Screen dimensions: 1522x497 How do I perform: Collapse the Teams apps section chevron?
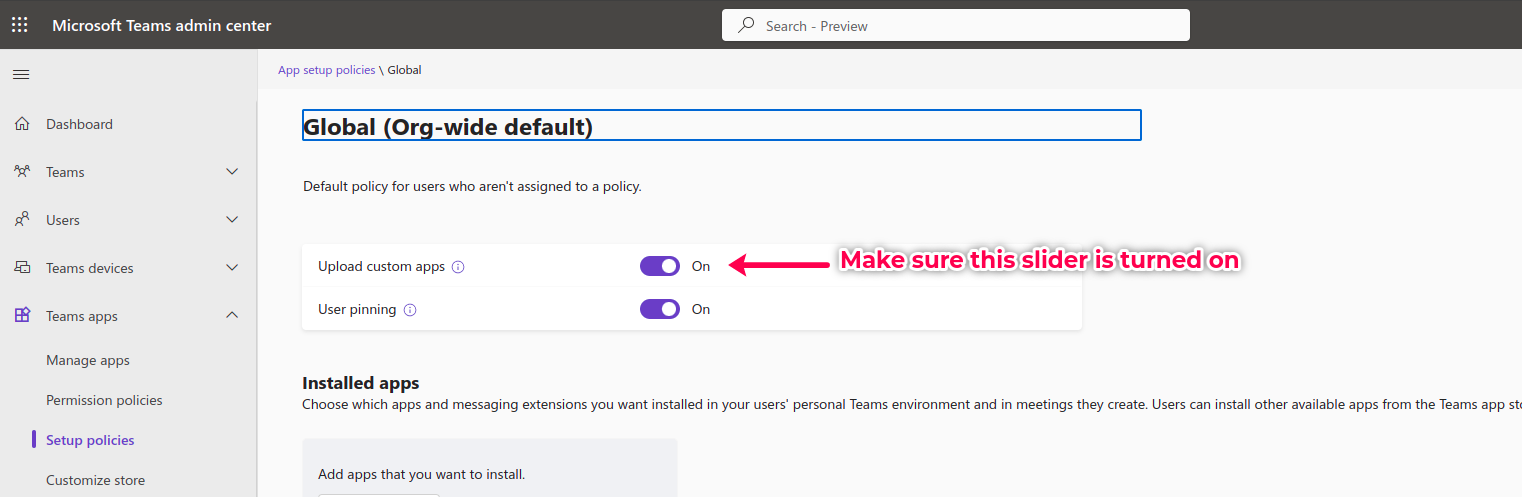pos(232,316)
